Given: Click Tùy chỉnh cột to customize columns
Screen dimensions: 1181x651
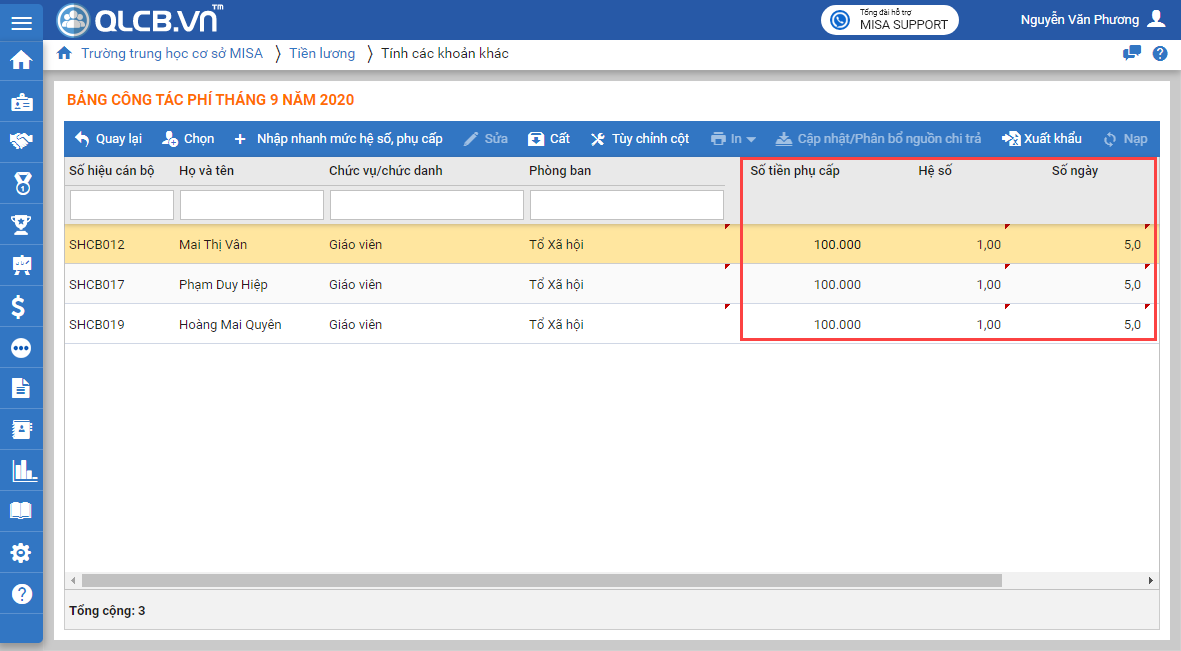Looking at the screenshot, I should (639, 139).
